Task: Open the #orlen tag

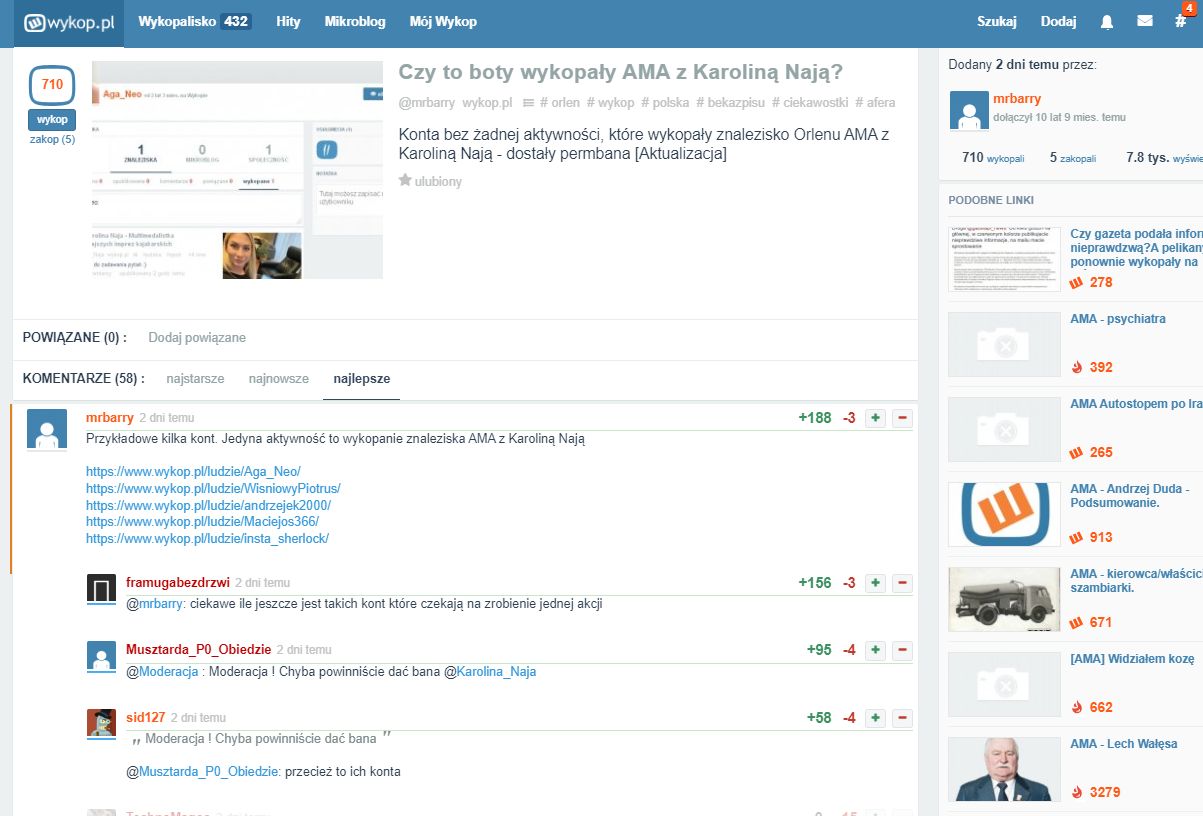Action: (x=560, y=102)
